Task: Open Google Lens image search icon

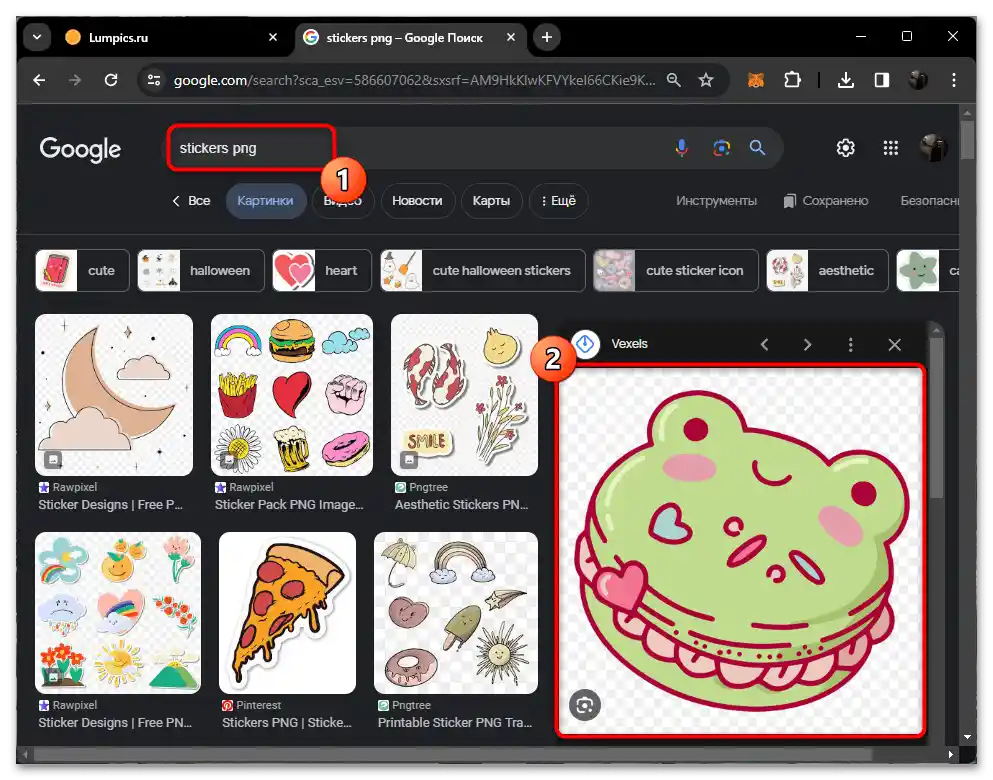Action: (x=721, y=148)
